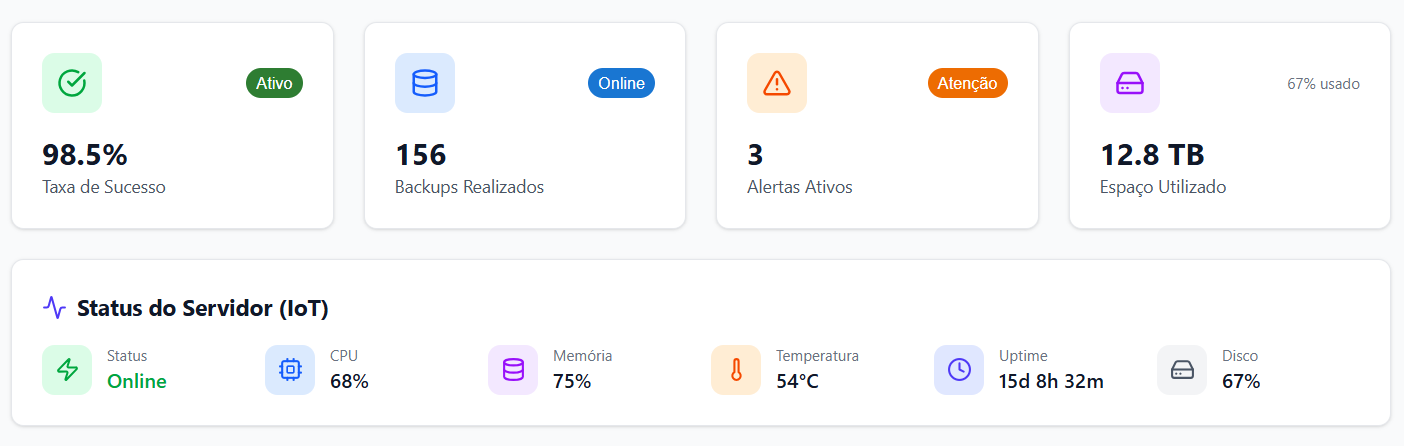
Task: Click the purple hard drive storage icon
Action: [1130, 83]
